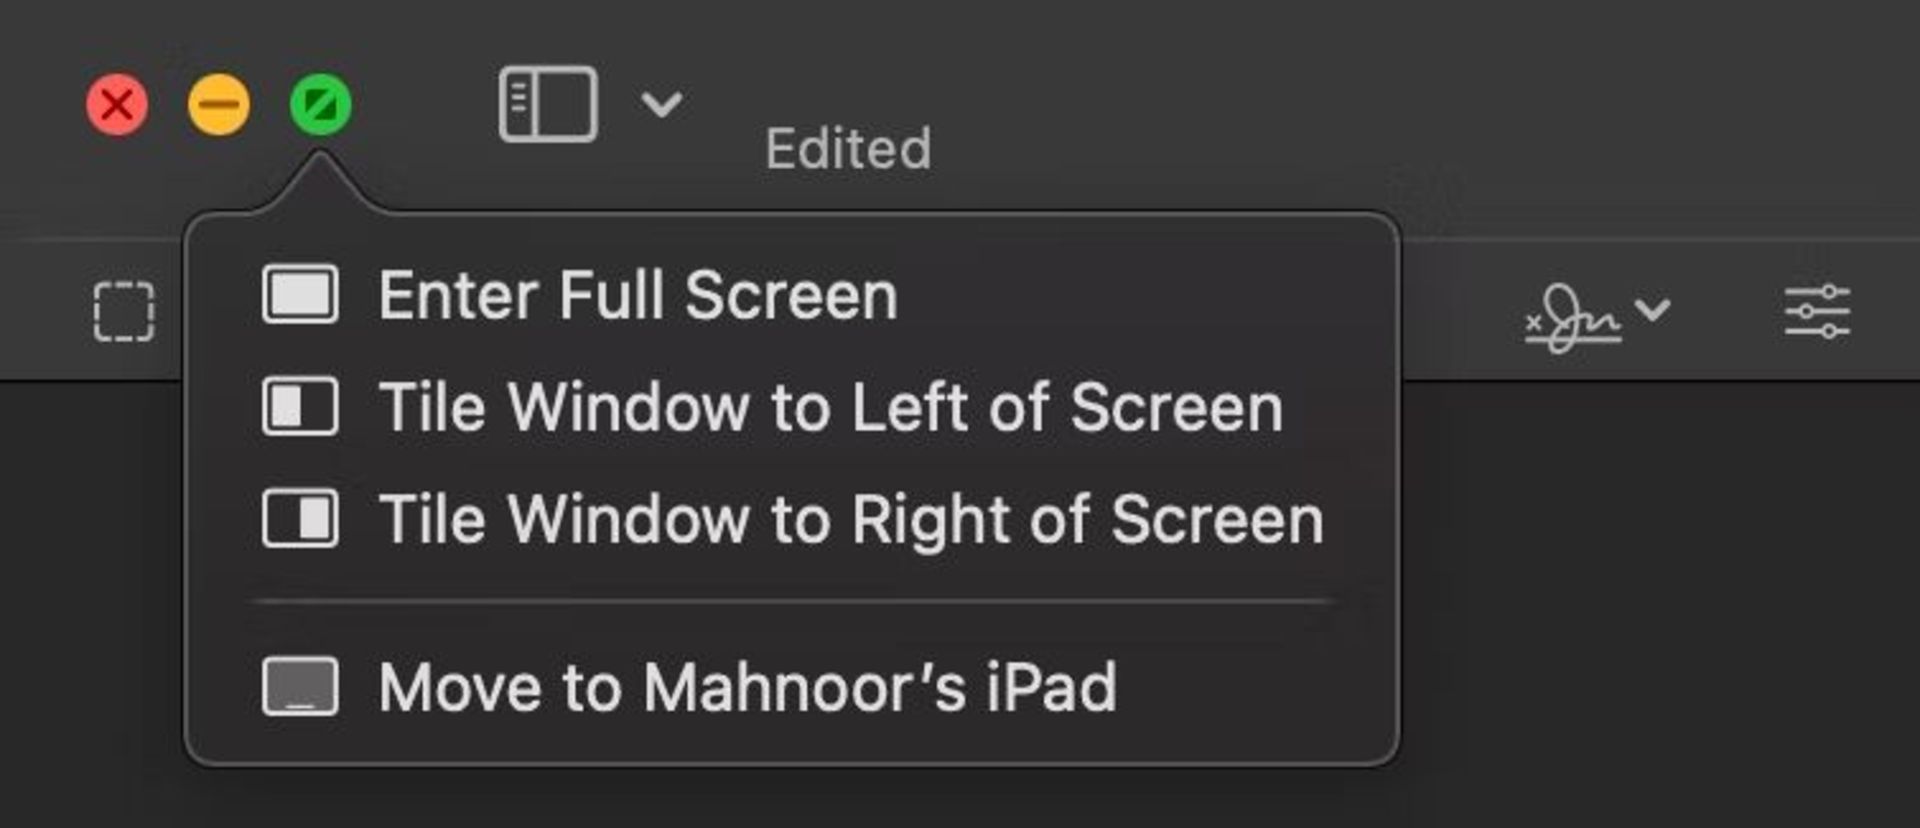Select Tile Window to Right of Screen
This screenshot has height=828, width=1920.
pos(851,520)
